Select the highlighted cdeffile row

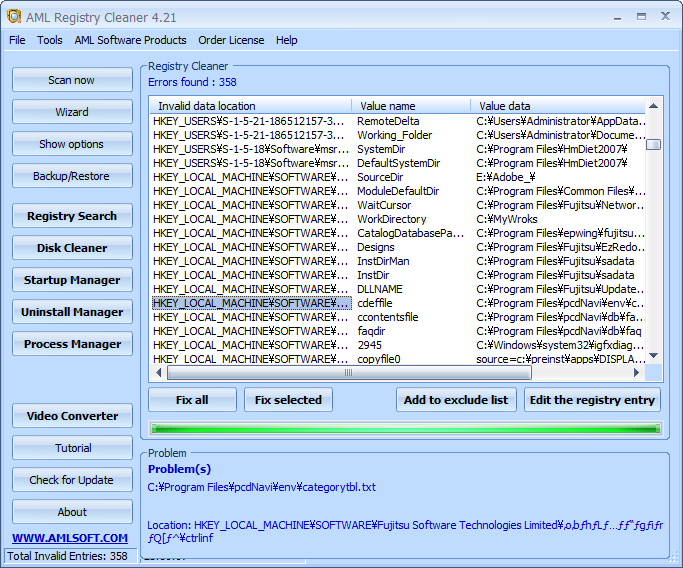pyautogui.click(x=398, y=303)
